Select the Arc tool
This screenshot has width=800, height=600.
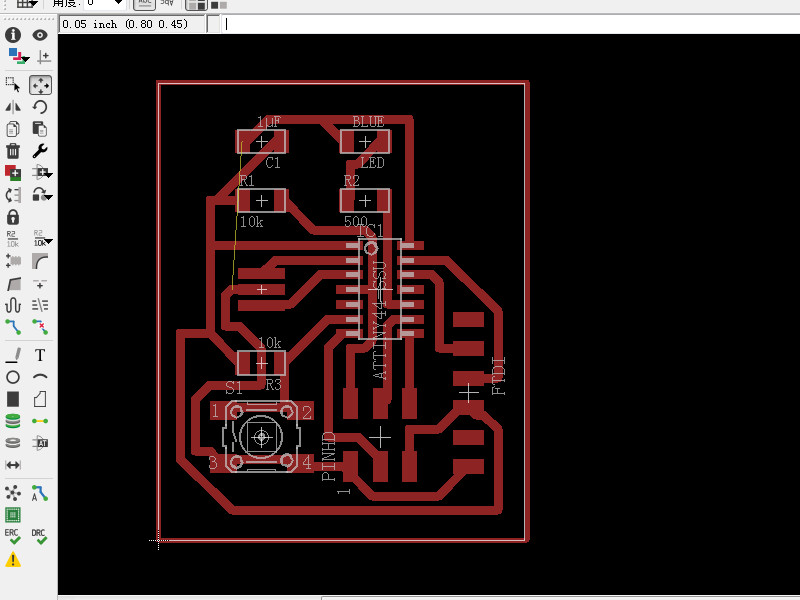[x=40, y=377]
